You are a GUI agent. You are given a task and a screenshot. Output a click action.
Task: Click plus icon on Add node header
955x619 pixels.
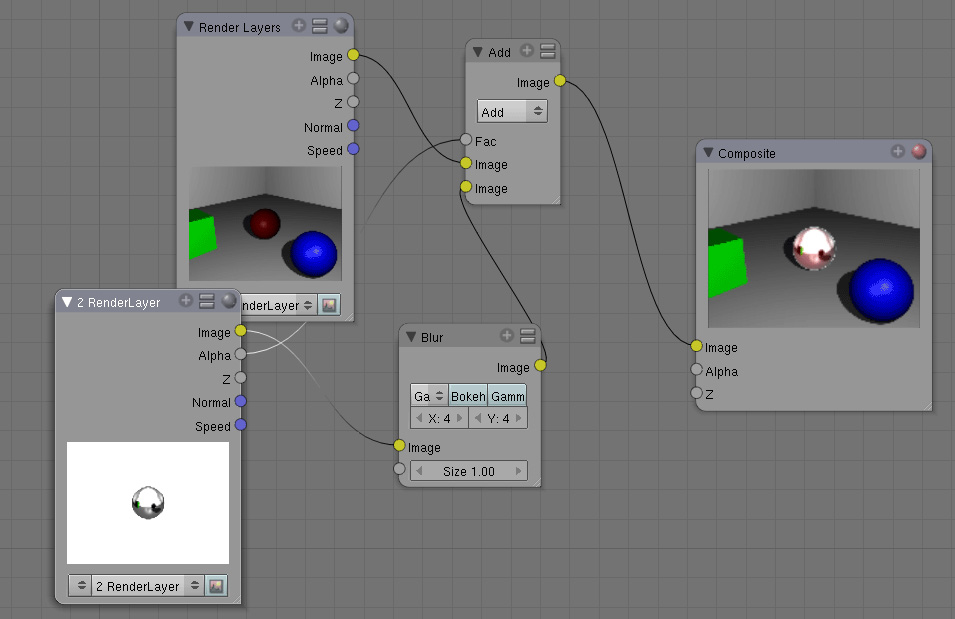point(527,51)
